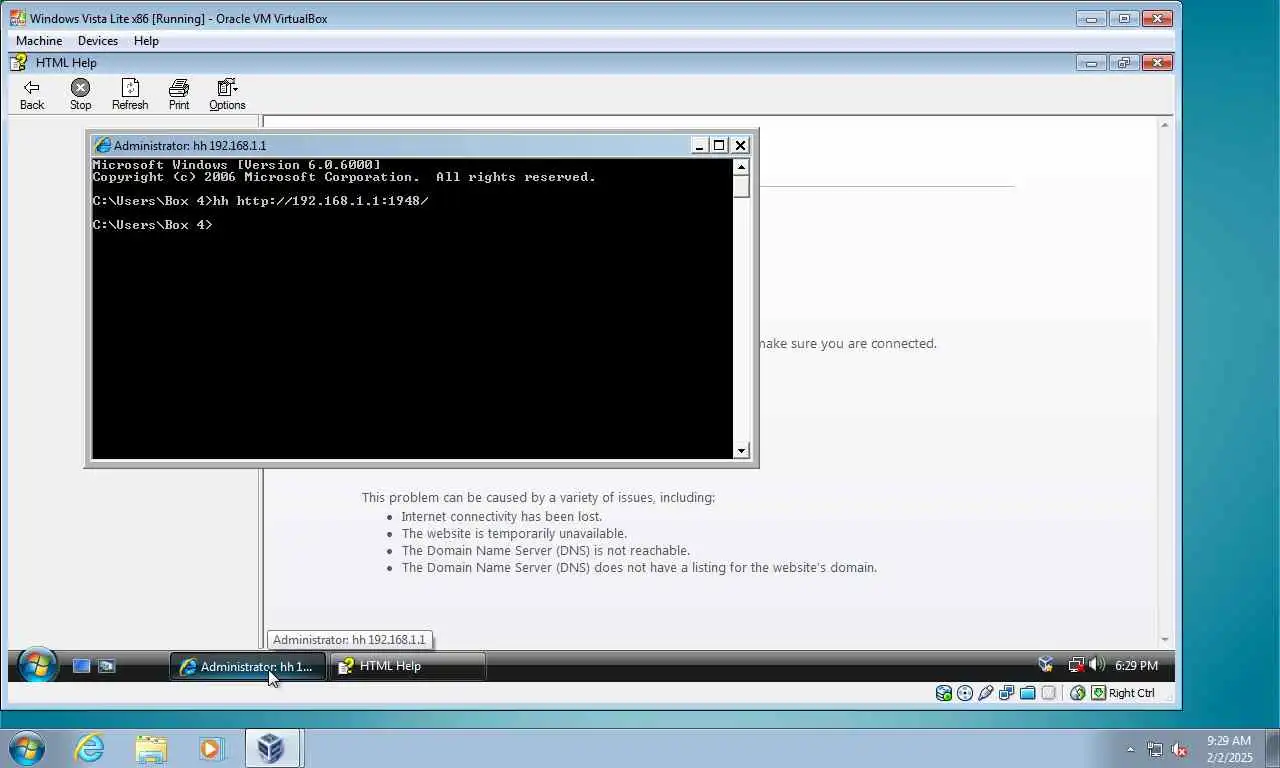Click the HTML Help page scroll up arrow

(x=1165, y=125)
